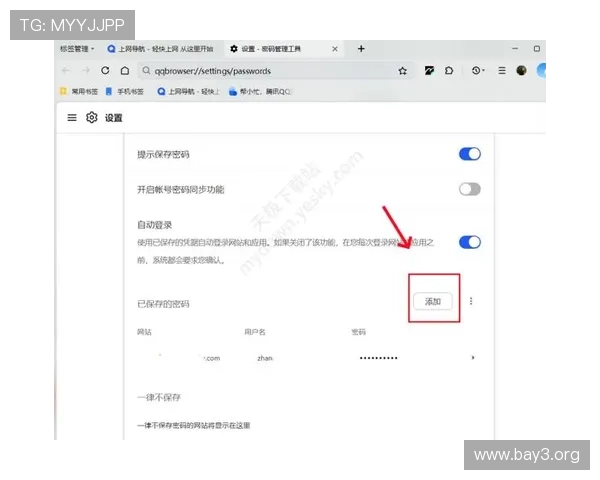Open the extensions icon next to notes tool

click(x=449, y=70)
